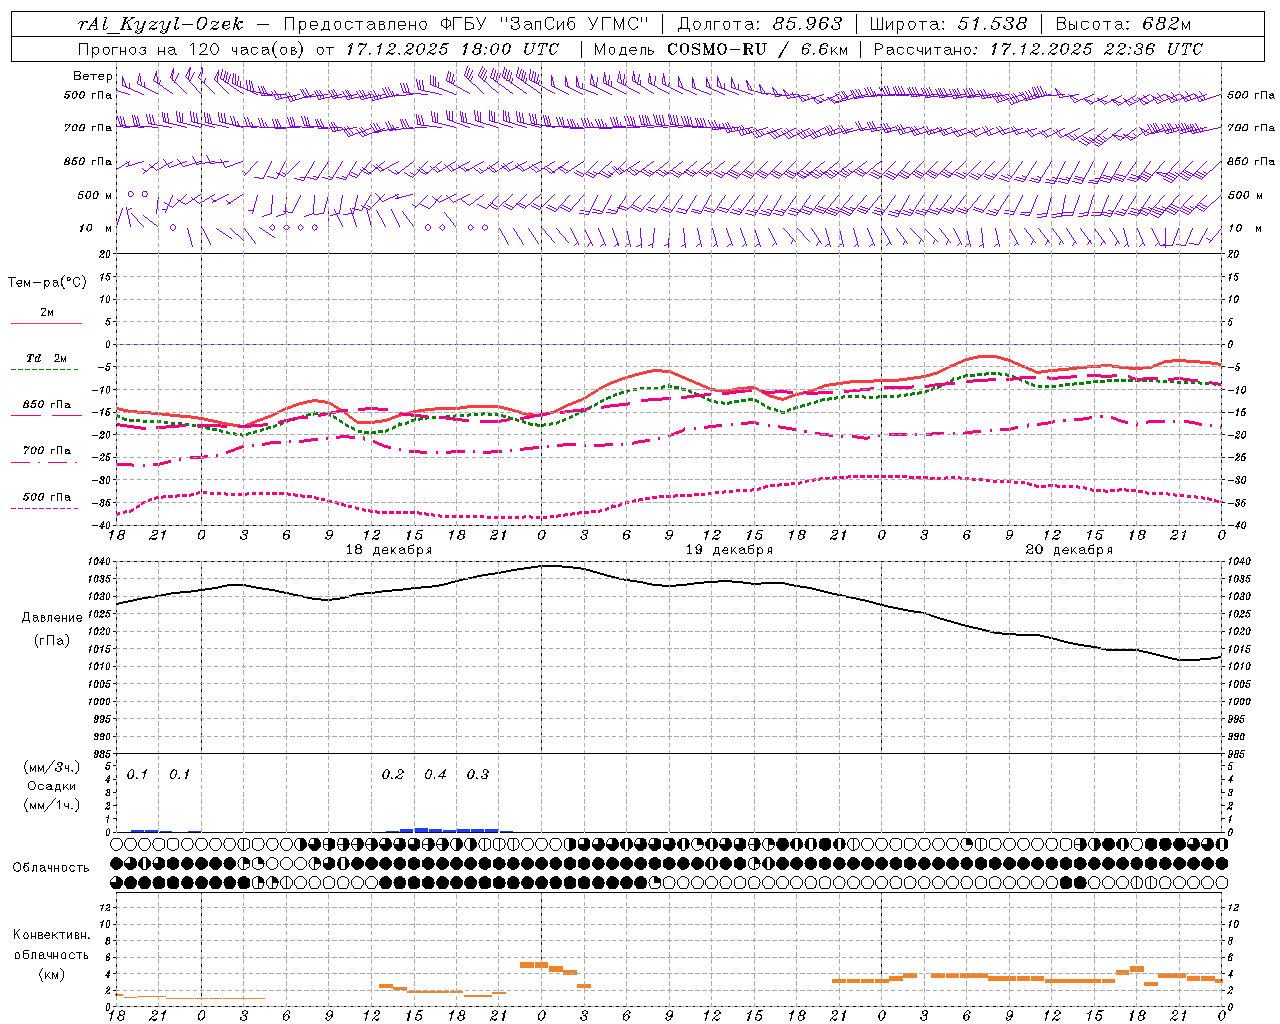Click the 0.4 precipitation amount
Image resolution: width=1280 pixels, height=1024 pixels.
point(435,774)
